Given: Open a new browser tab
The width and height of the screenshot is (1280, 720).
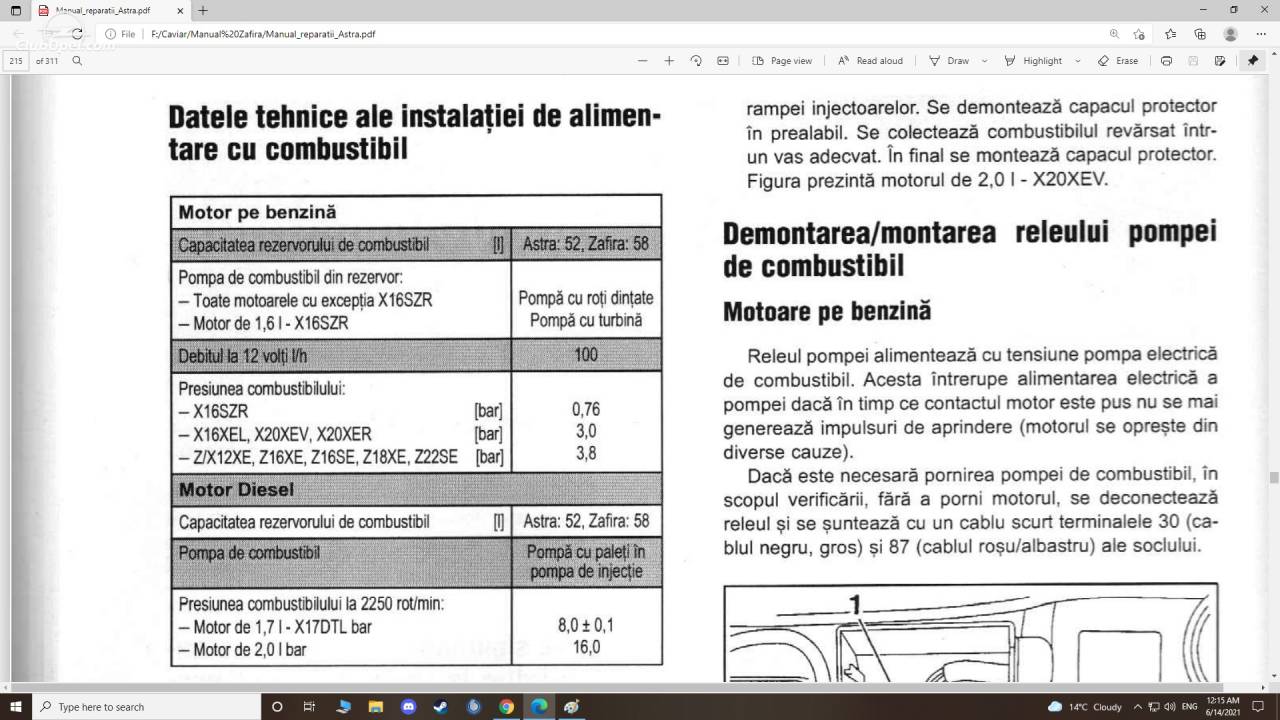Looking at the screenshot, I should click(203, 10).
